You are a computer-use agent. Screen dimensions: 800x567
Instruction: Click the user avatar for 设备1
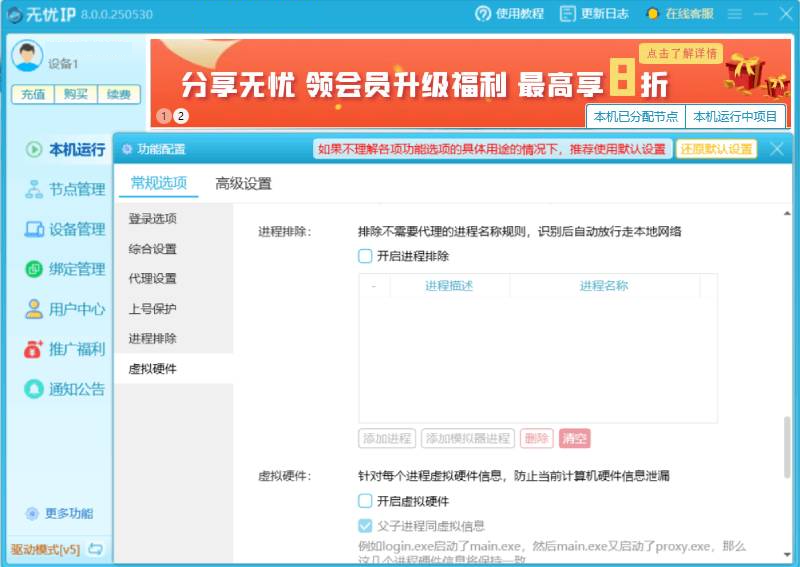pos(27,56)
